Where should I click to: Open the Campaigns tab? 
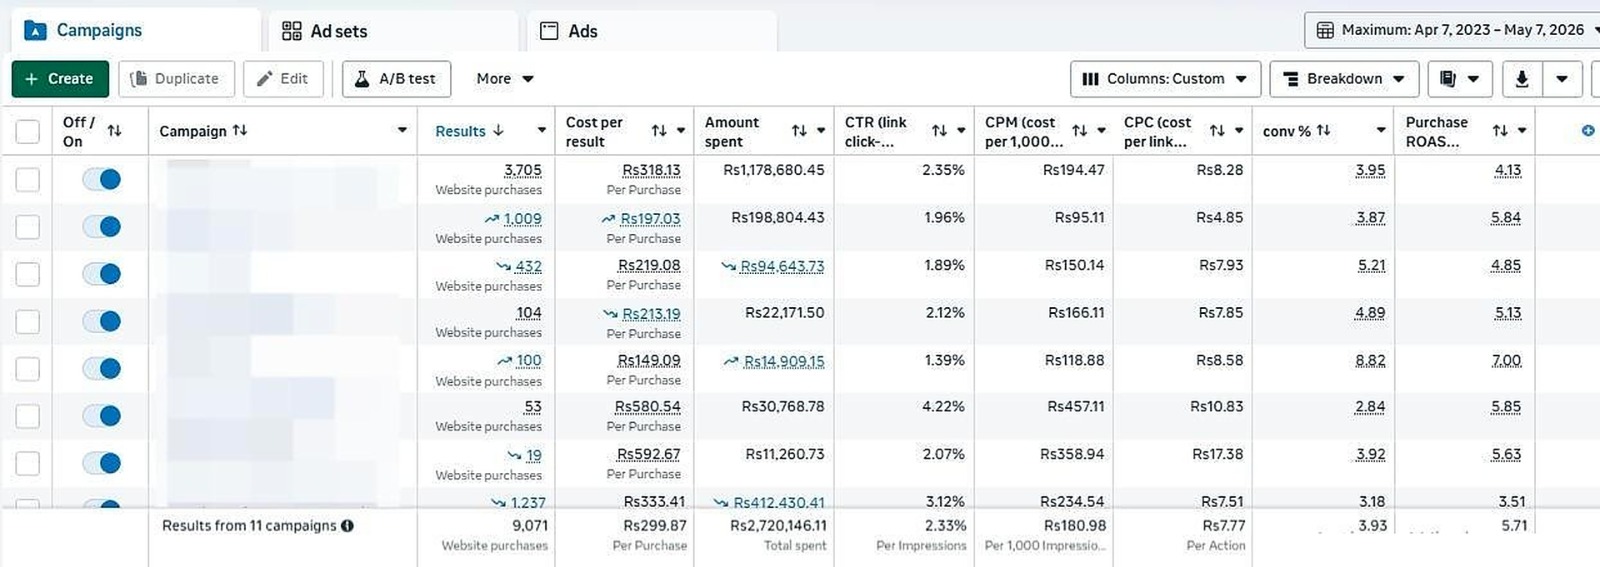[135, 30]
